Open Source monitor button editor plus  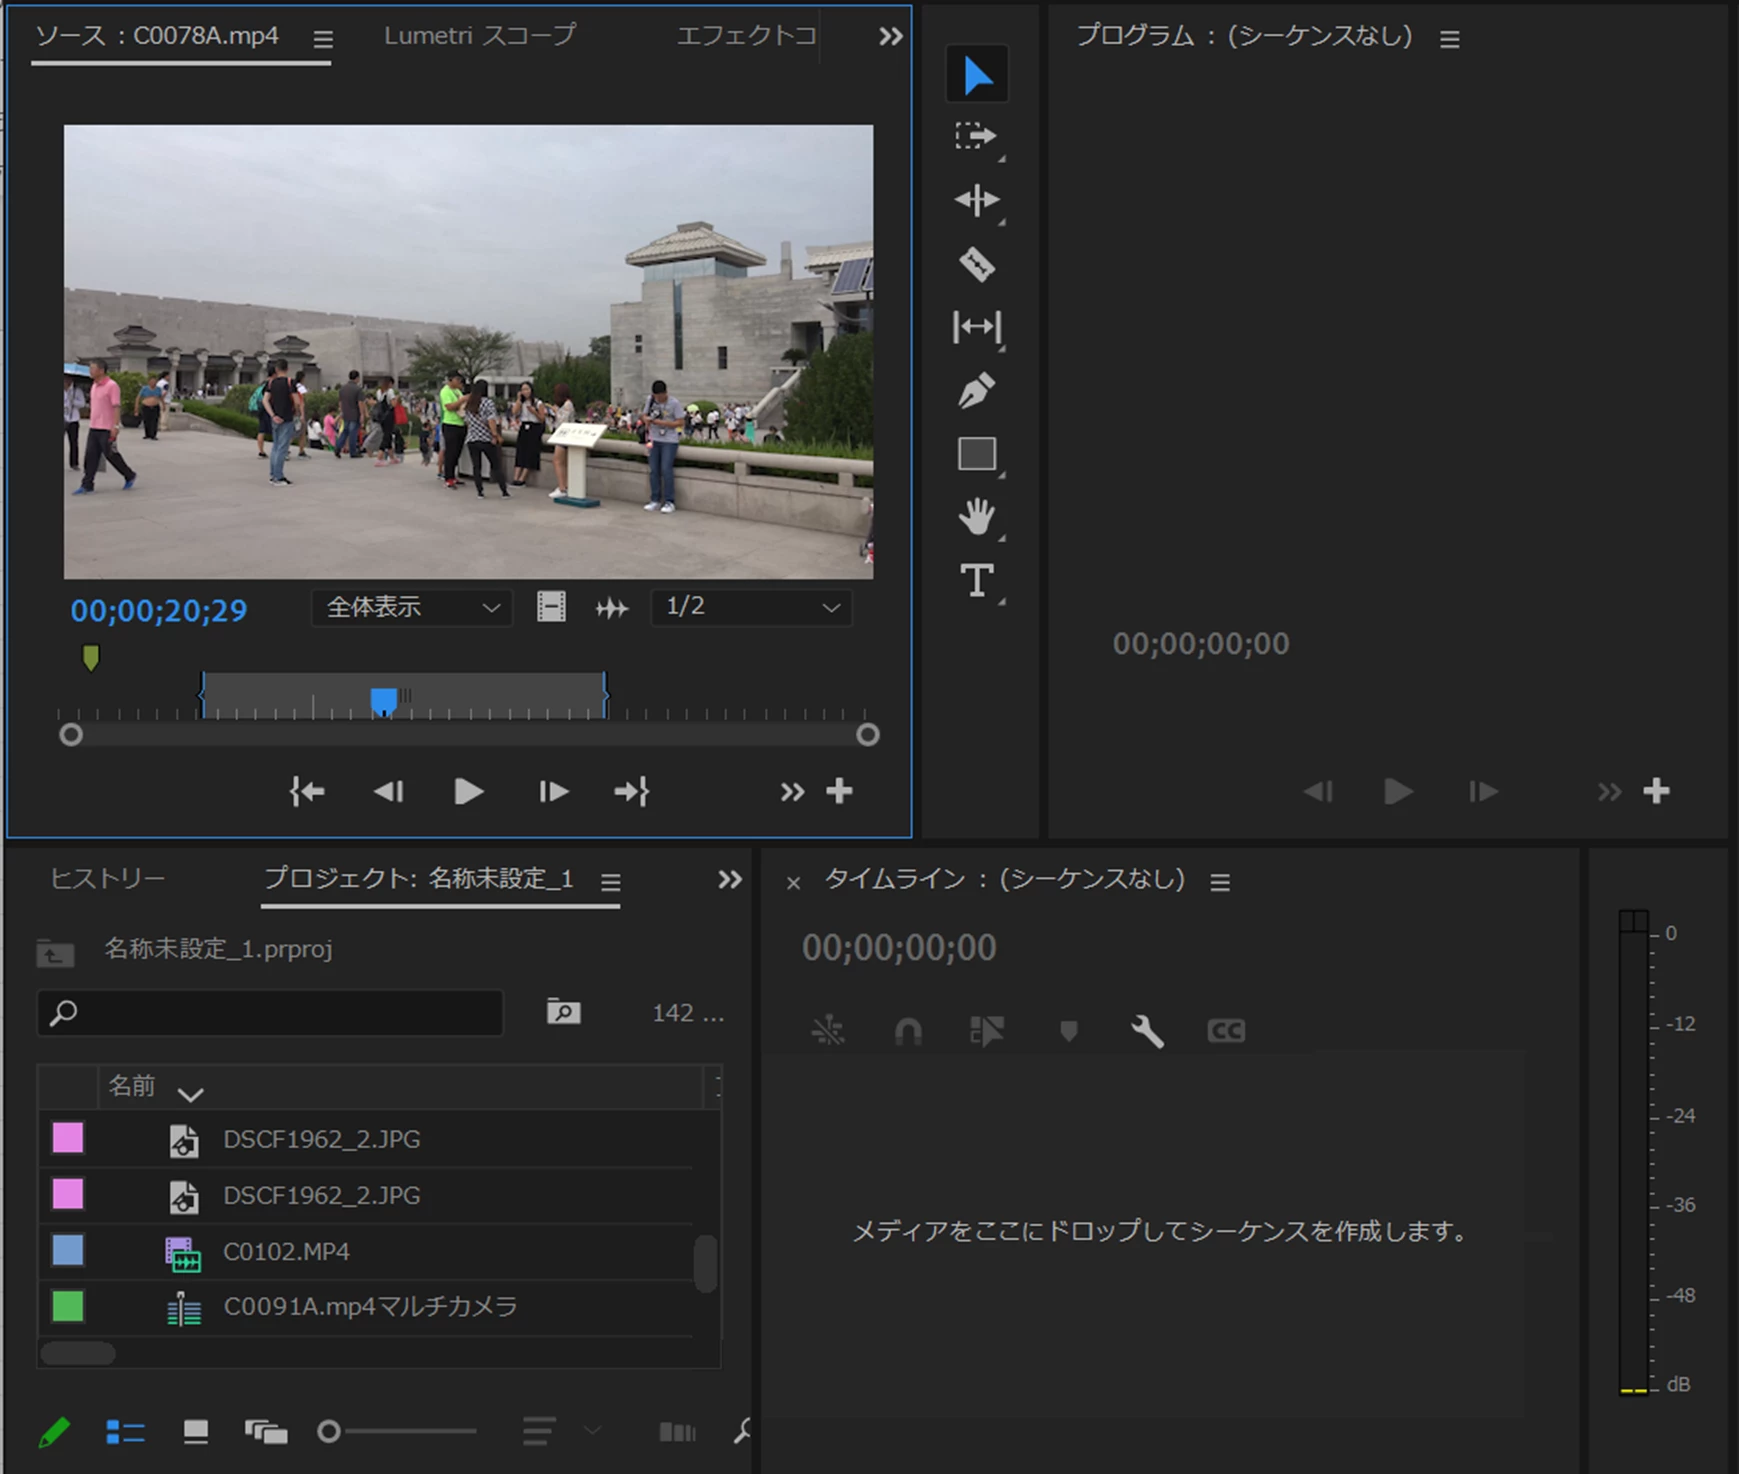(839, 792)
